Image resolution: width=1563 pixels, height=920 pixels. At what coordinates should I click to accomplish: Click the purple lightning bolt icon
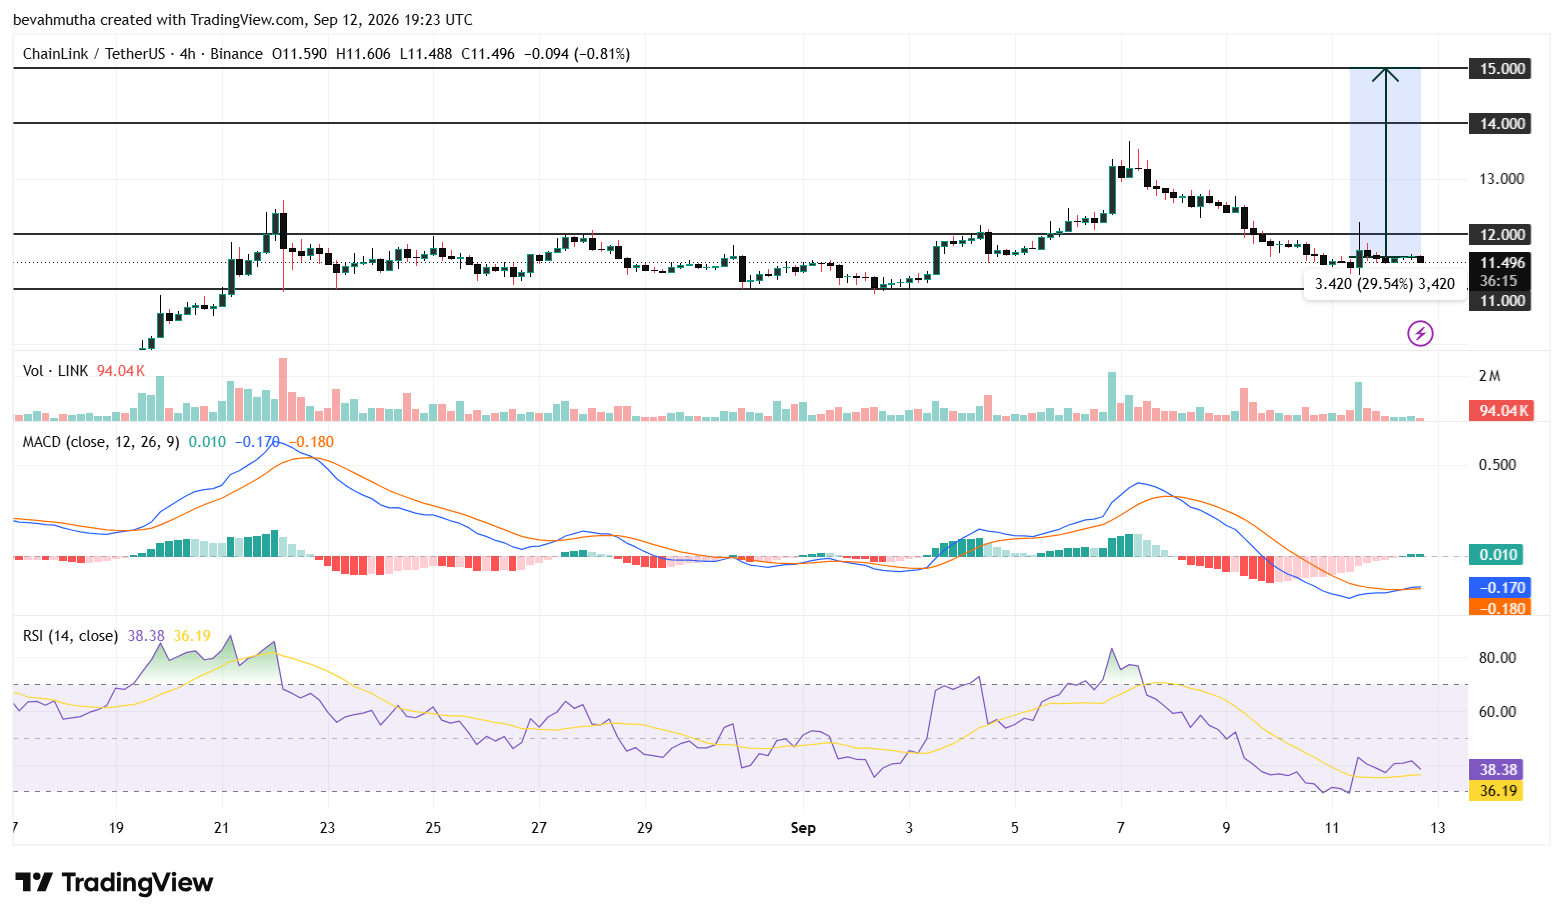tap(1420, 333)
